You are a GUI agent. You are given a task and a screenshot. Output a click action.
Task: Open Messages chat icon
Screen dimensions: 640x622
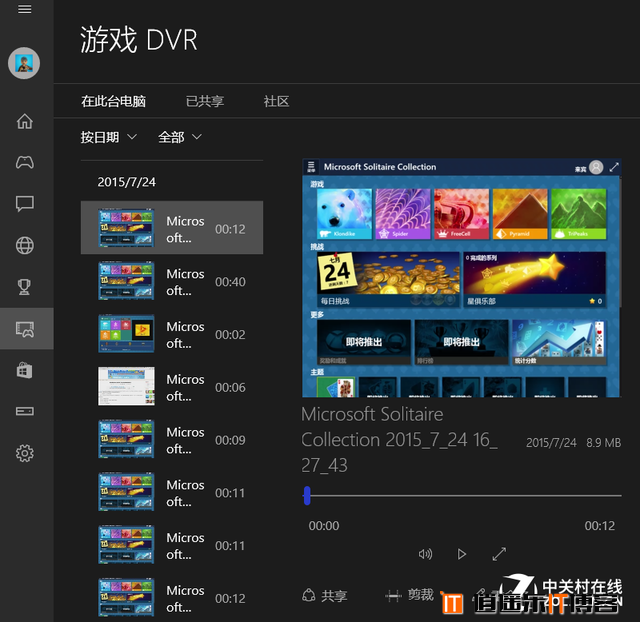[x=24, y=204]
